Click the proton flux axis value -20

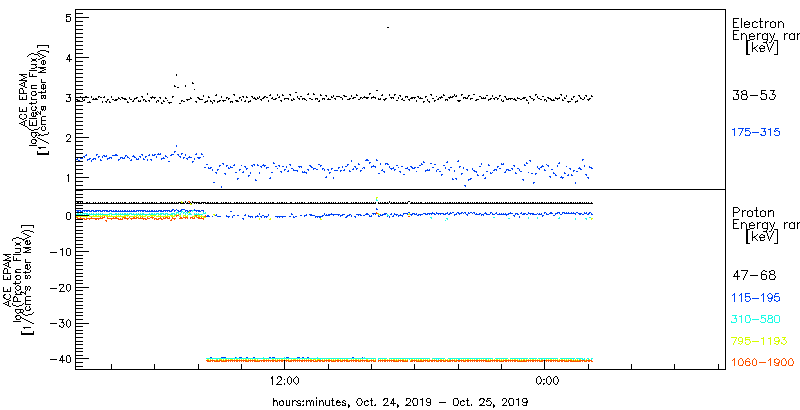60,288
